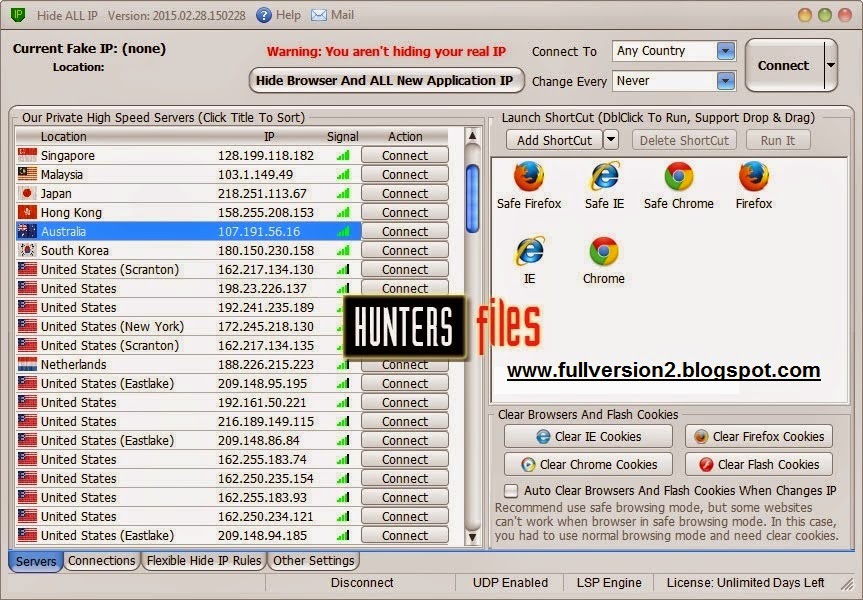Connect to server 162.250.234.121

(x=405, y=516)
